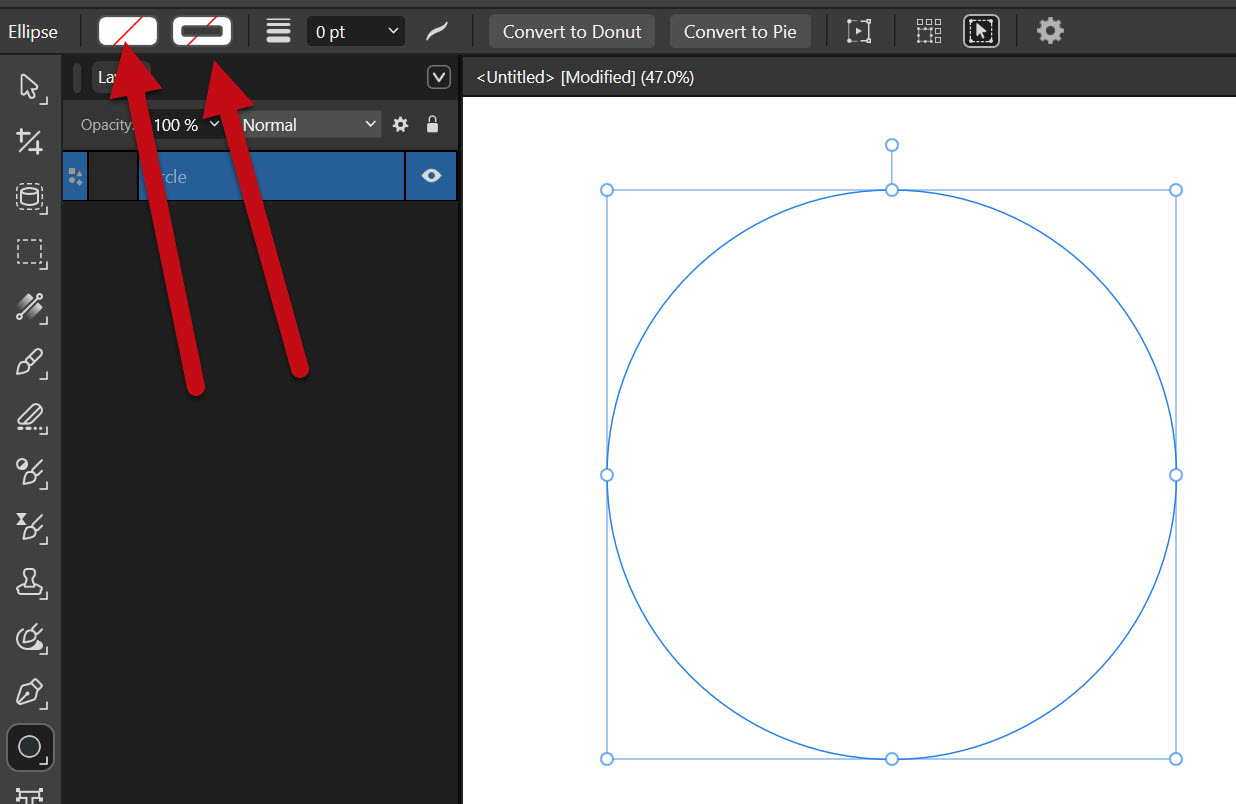Select the Erase Brush tool
The image size is (1236, 804).
(x=29, y=417)
